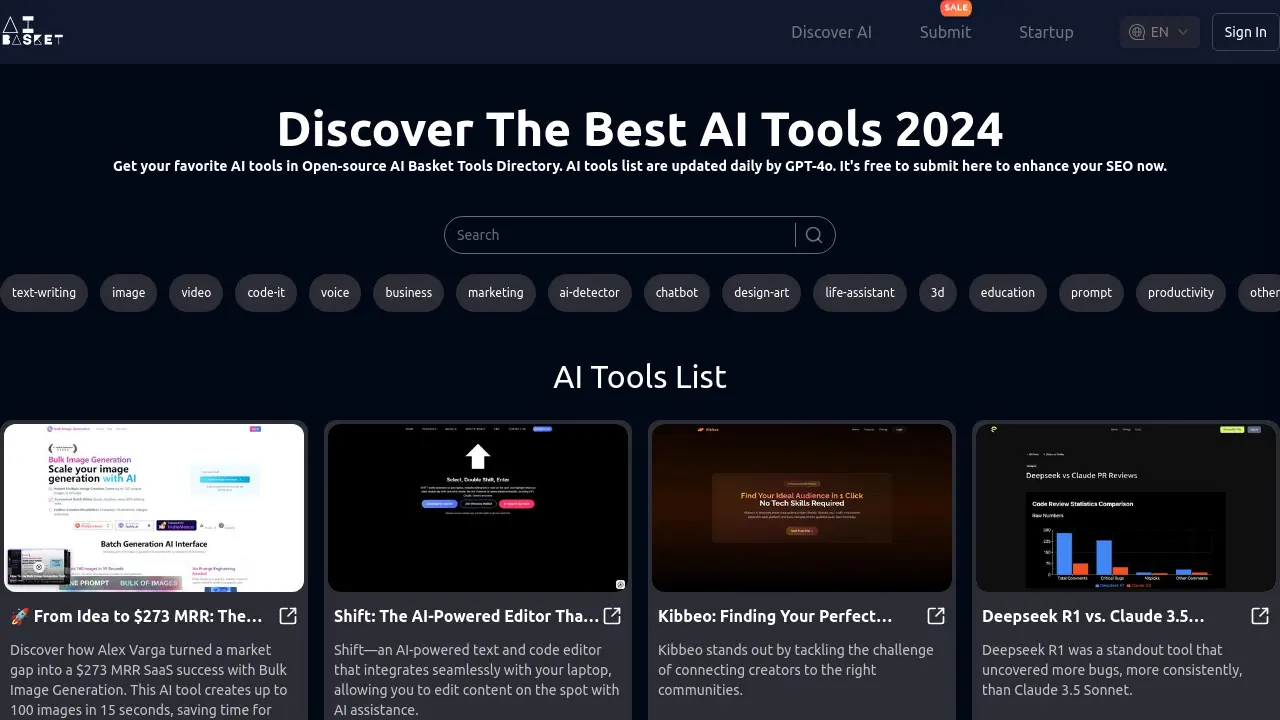
Task: Click the SALE badge above Submit
Action: (956, 8)
